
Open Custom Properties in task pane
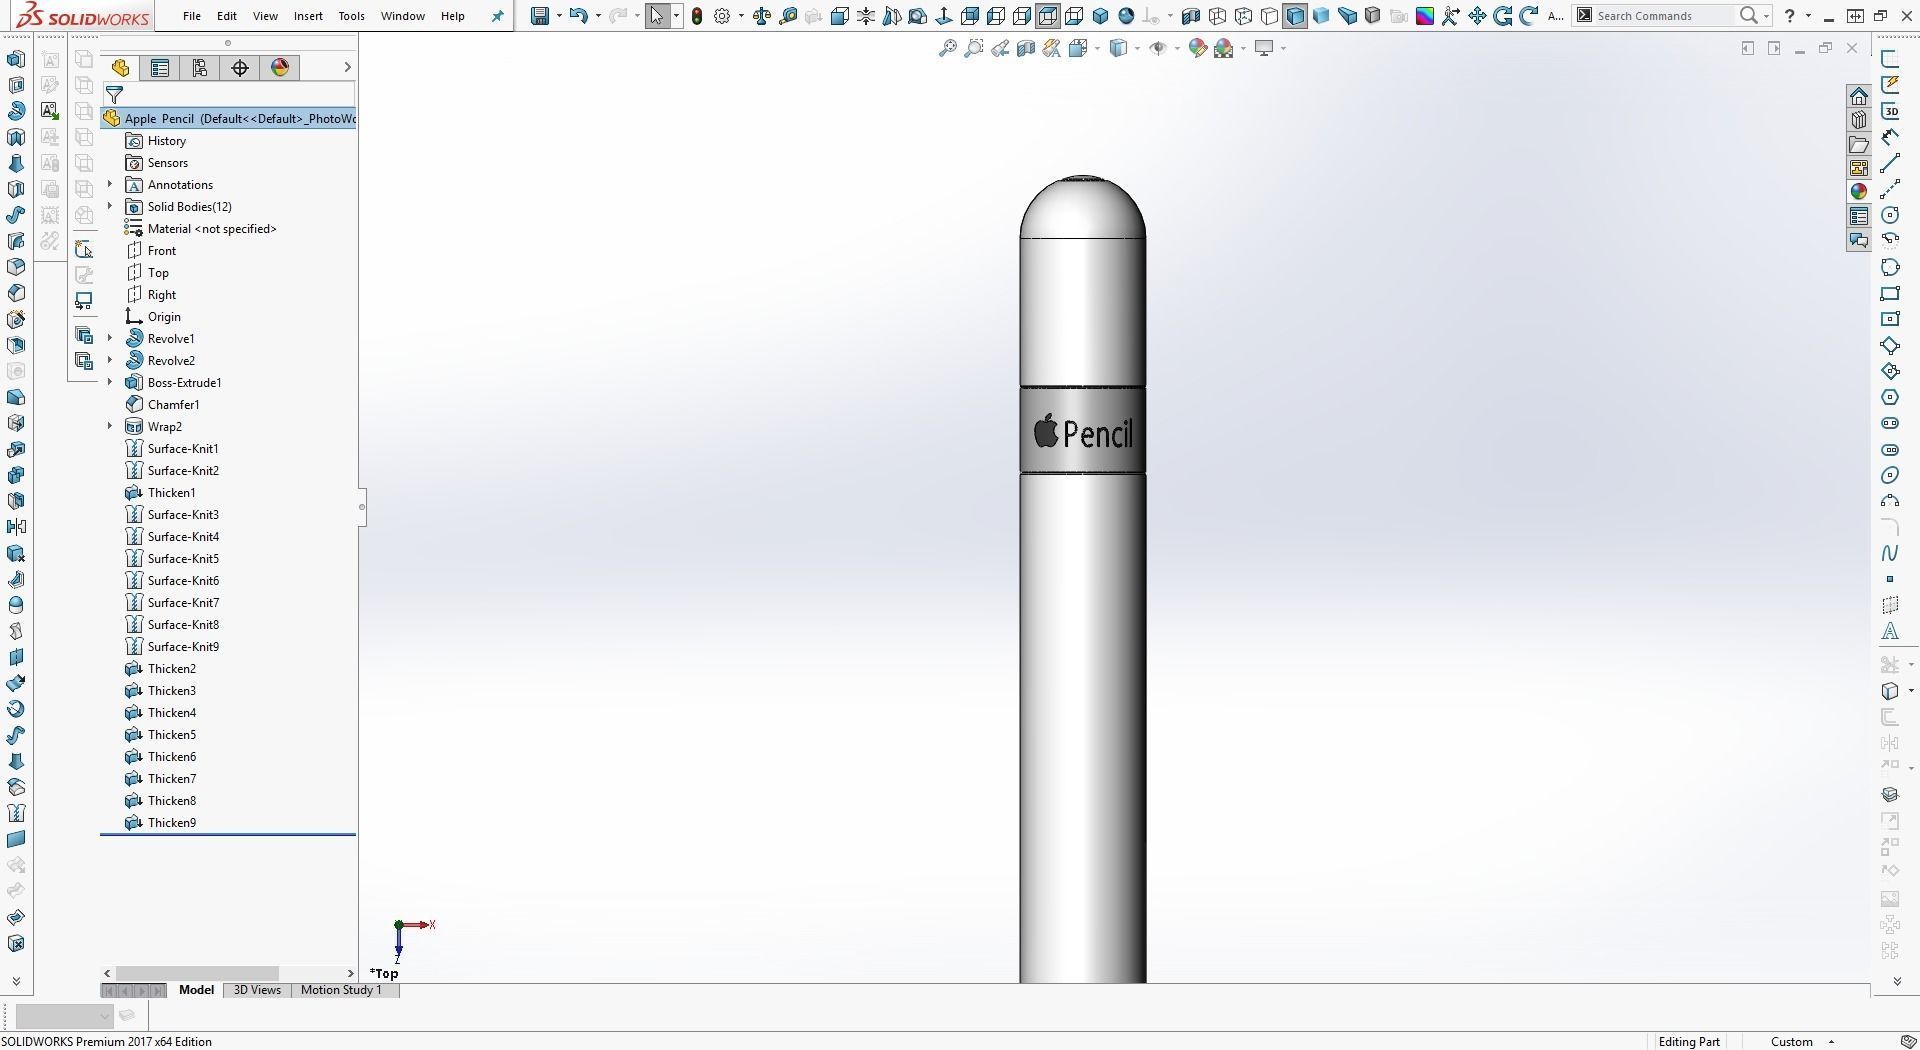point(1859,216)
